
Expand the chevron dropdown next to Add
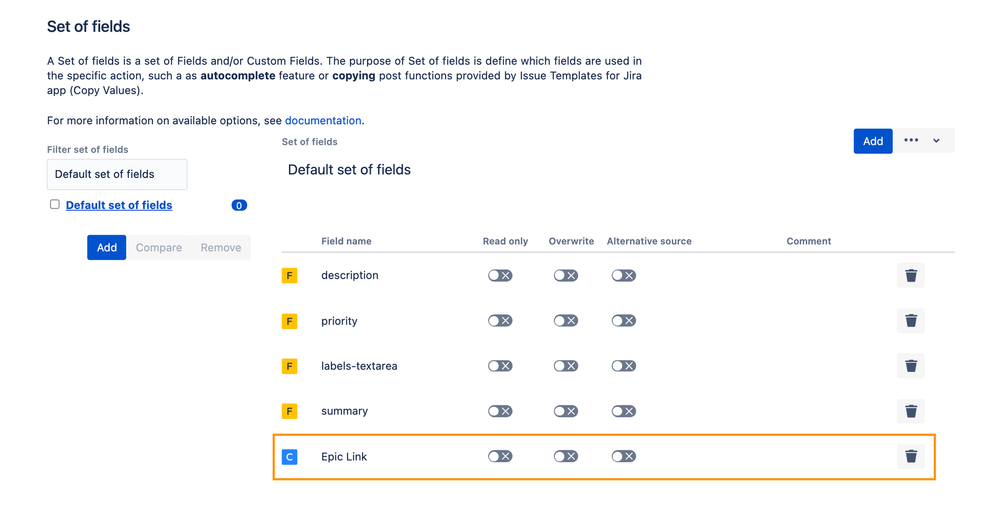[936, 141]
